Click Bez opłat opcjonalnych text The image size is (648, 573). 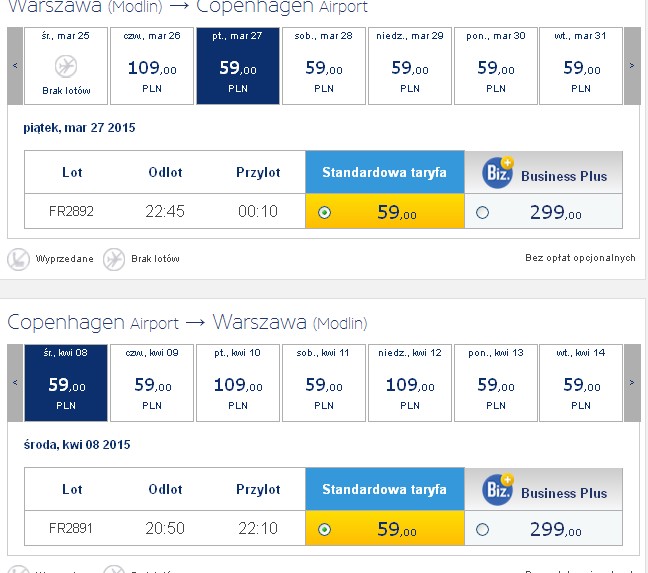click(x=580, y=258)
